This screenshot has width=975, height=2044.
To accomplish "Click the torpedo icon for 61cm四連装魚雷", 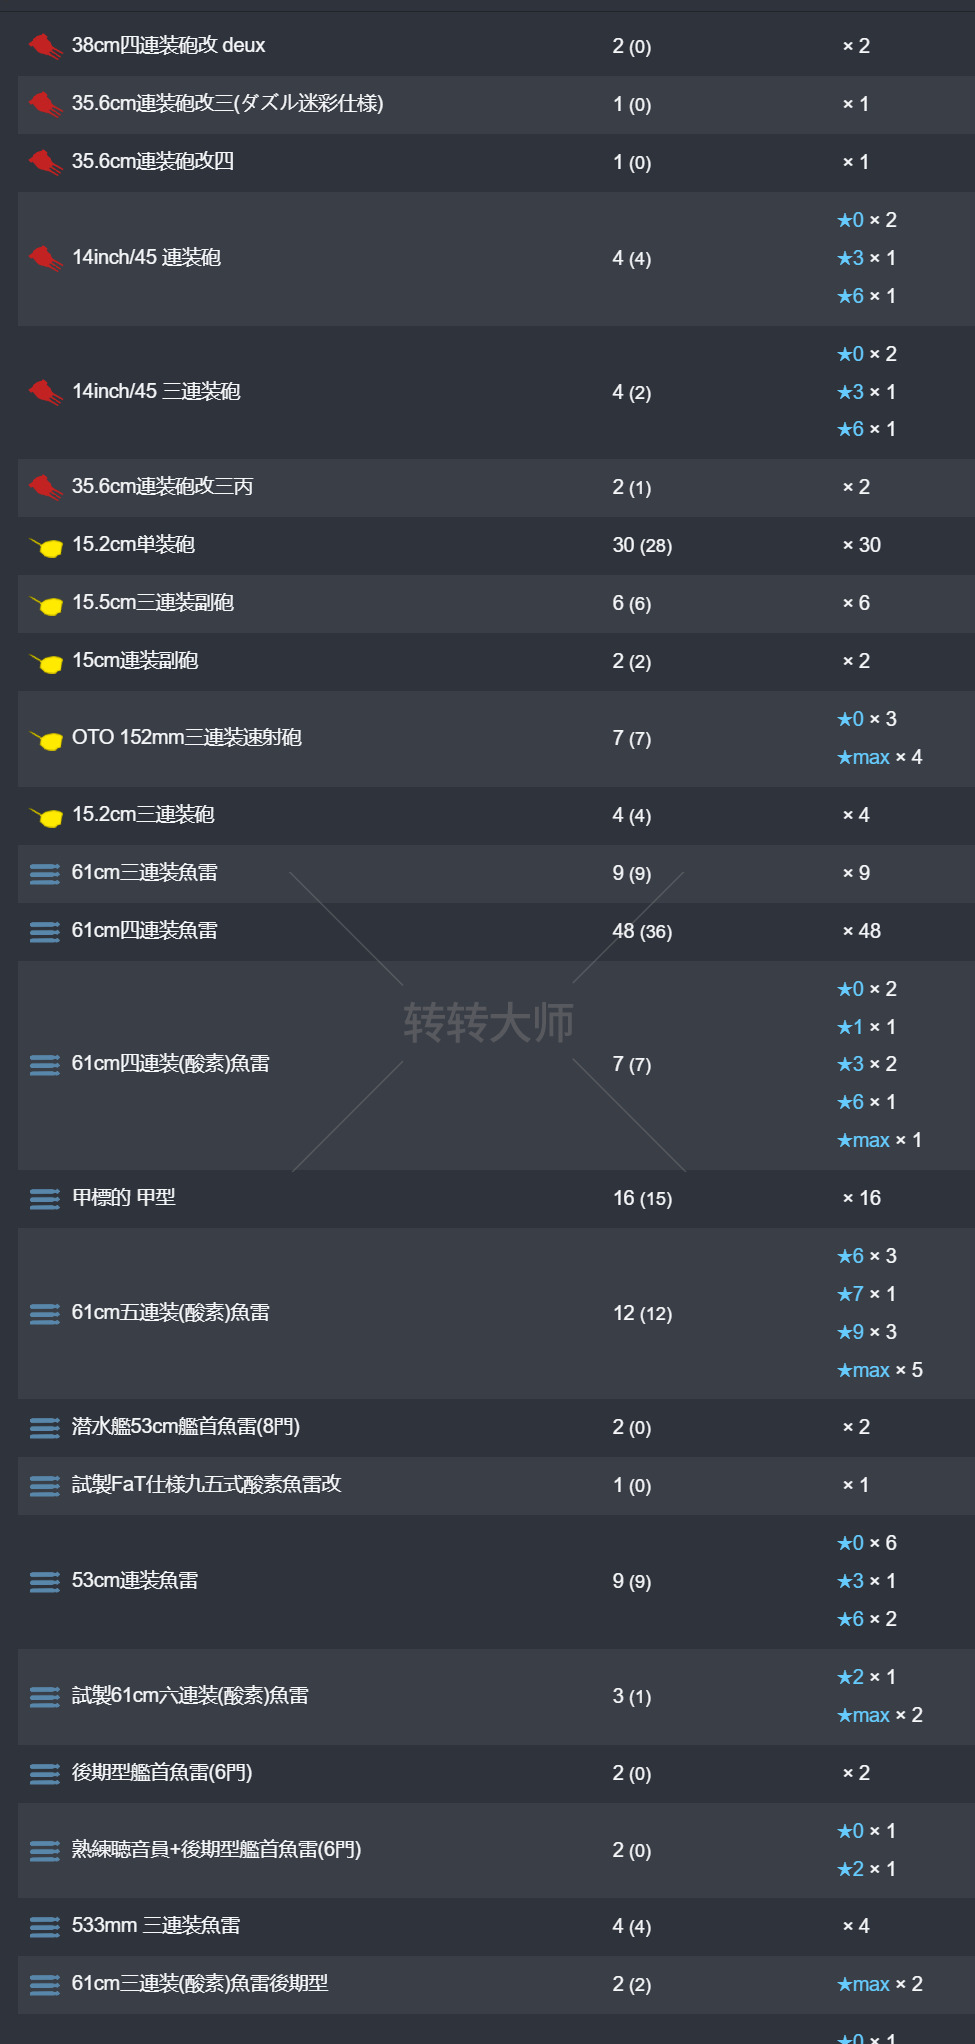I will coord(45,931).
